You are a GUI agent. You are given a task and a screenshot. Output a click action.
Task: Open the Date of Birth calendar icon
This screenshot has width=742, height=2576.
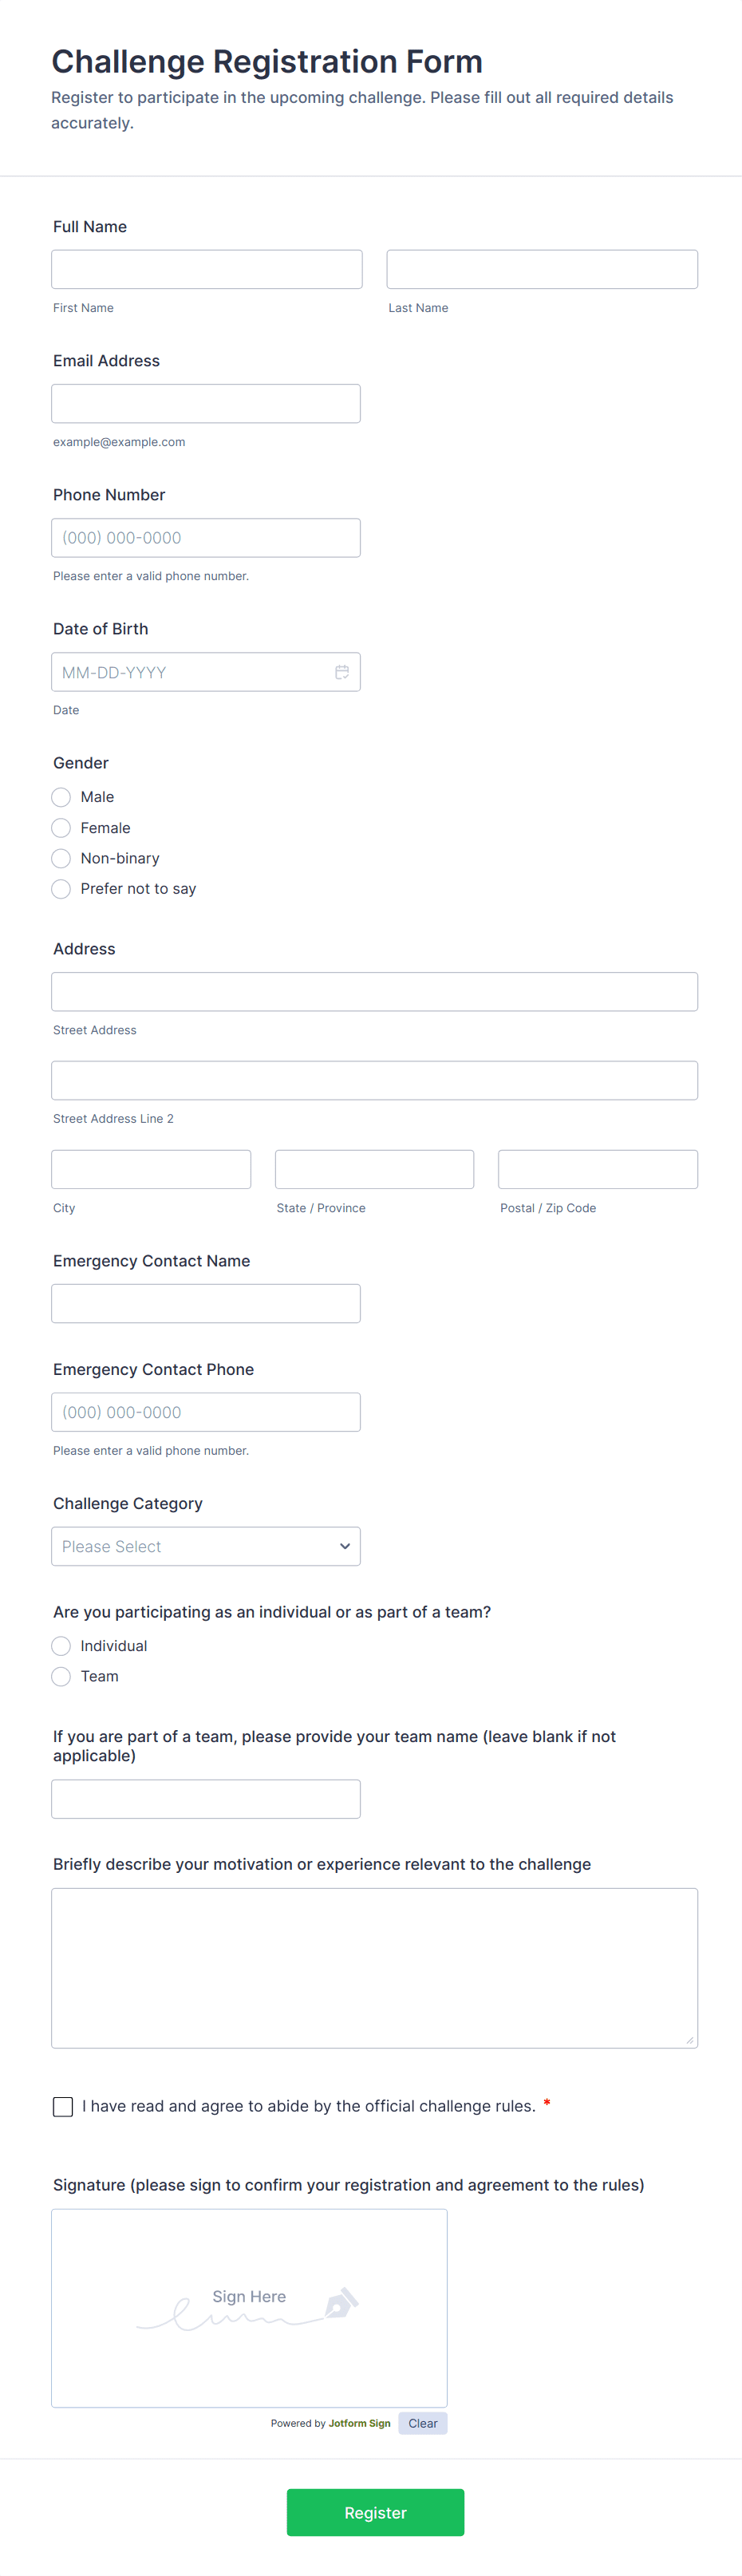tap(342, 672)
